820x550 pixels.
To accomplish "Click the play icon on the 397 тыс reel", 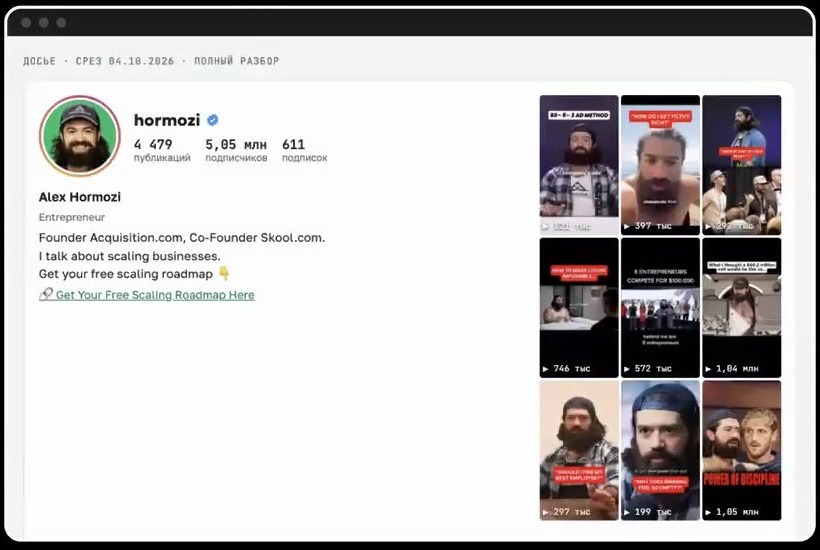I will 627,226.
